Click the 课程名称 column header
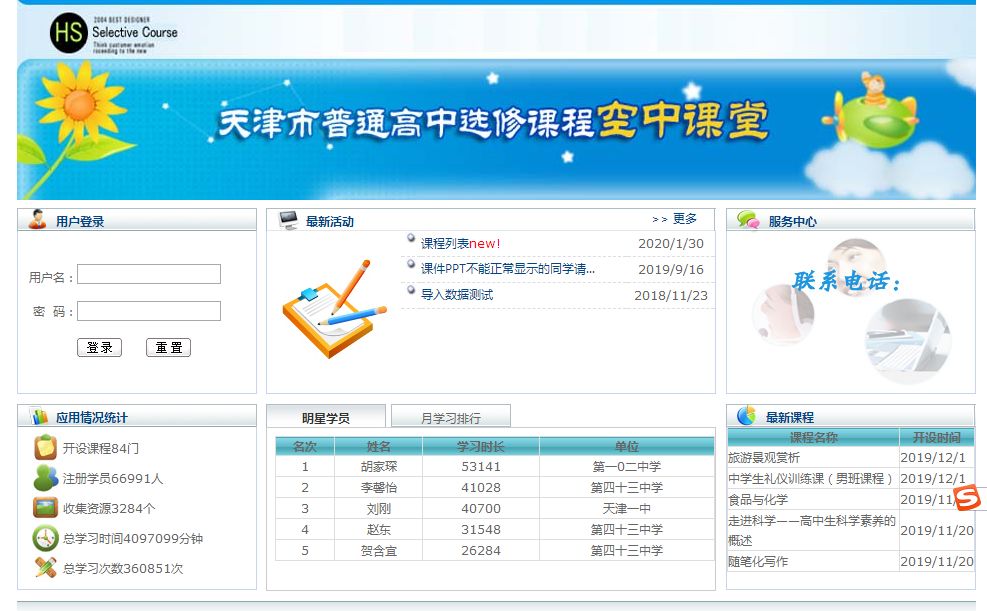 pyautogui.click(x=813, y=437)
